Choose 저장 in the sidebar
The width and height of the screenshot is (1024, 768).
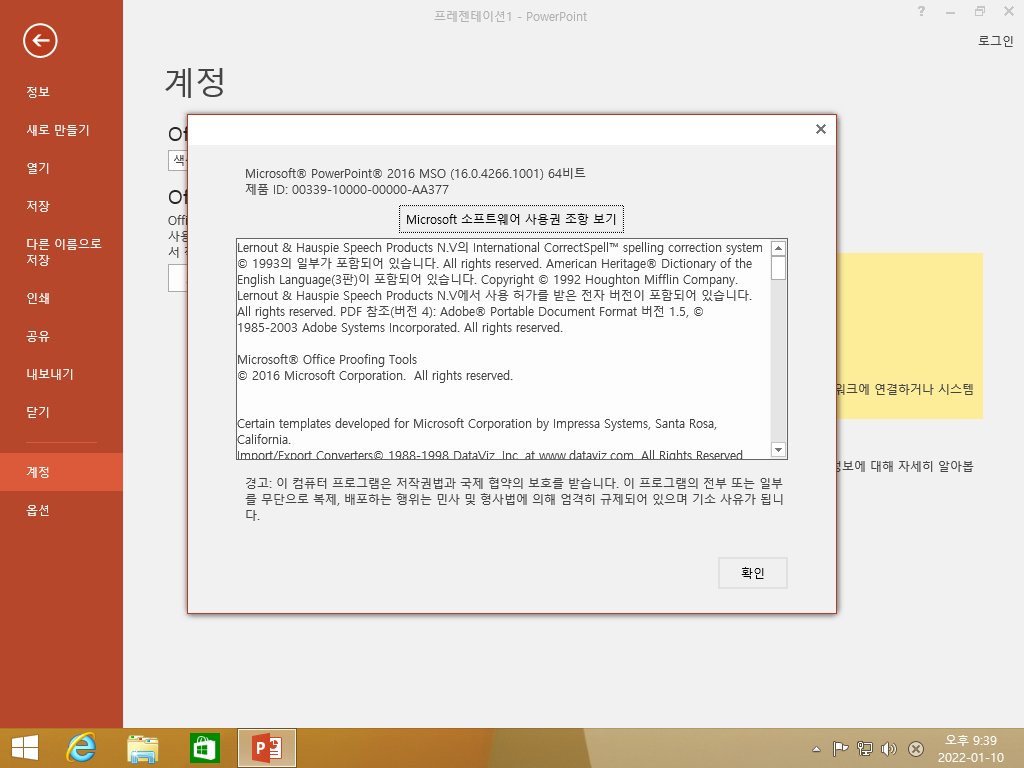point(38,206)
